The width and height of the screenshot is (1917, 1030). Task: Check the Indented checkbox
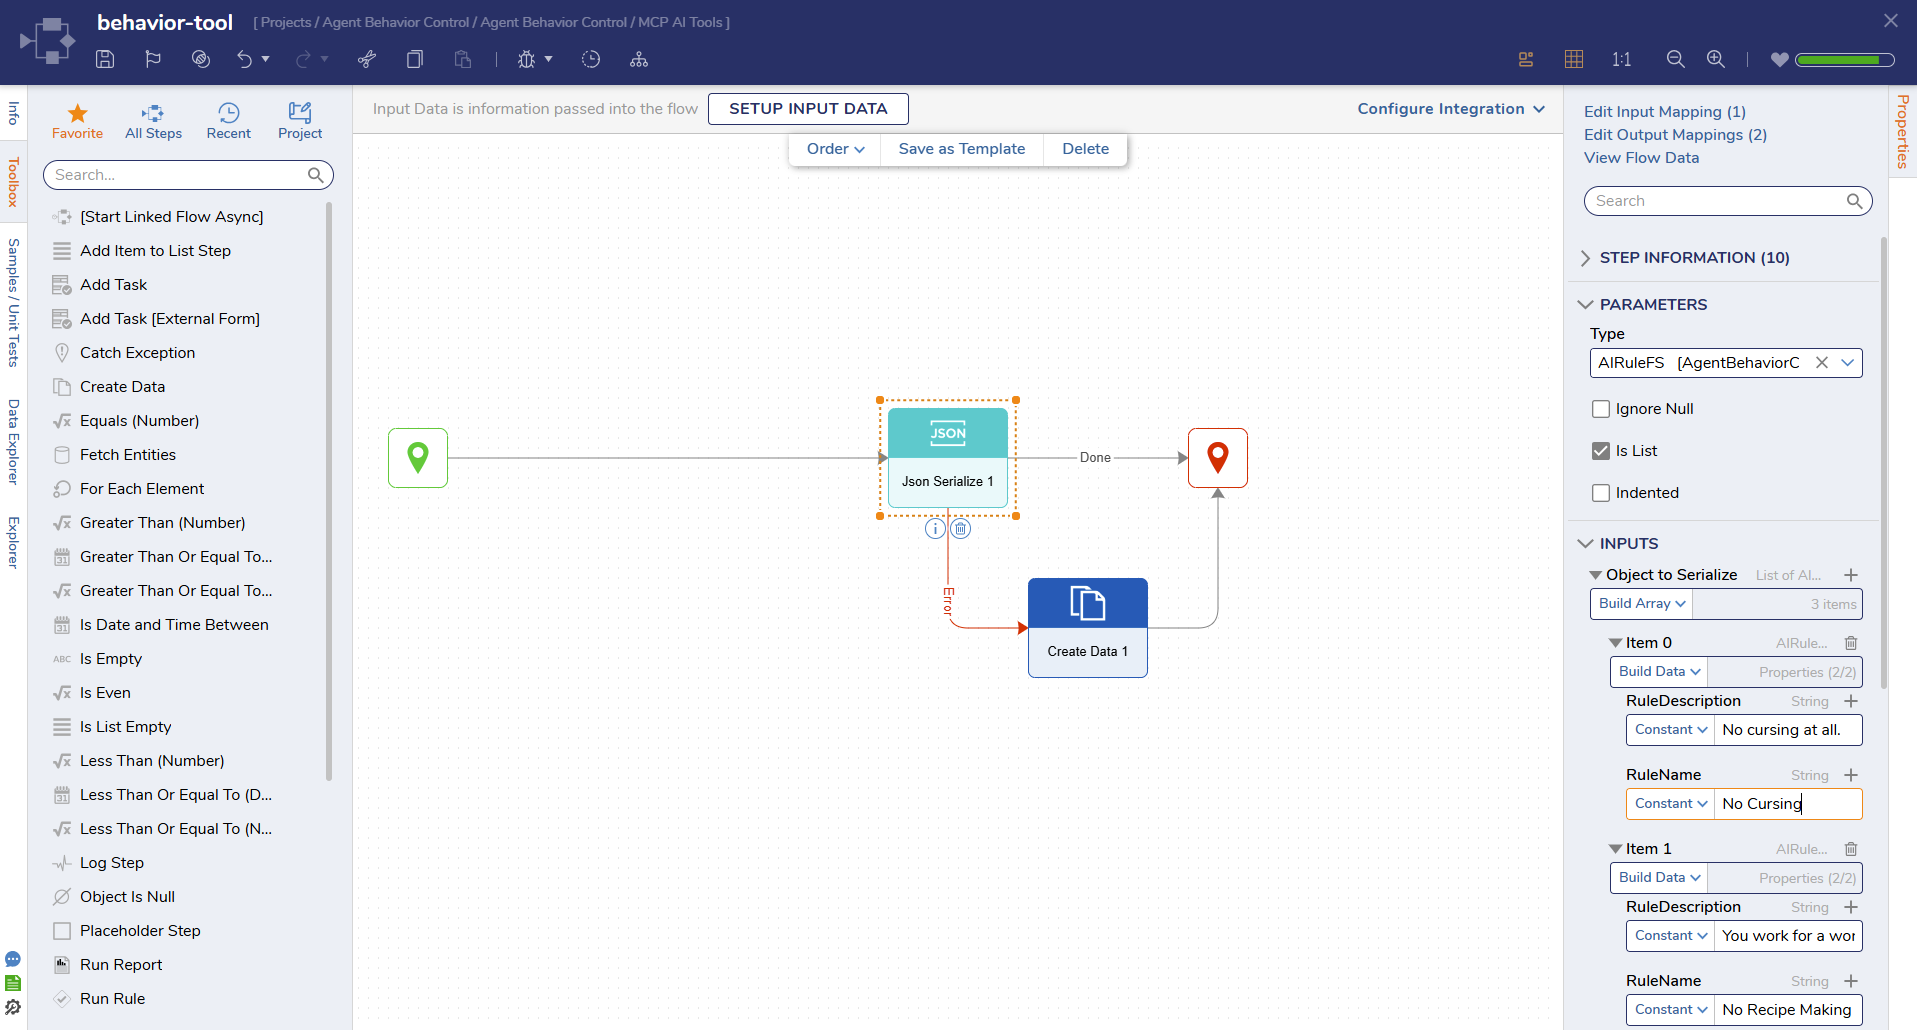[1600, 492]
